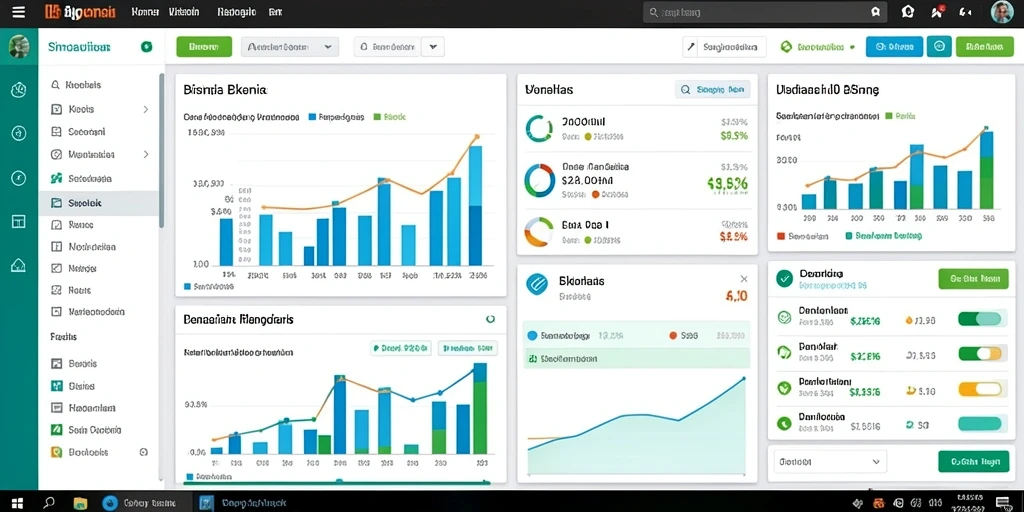
Task: Toggle the teal switch in the last checklist row
Action: 980,424
